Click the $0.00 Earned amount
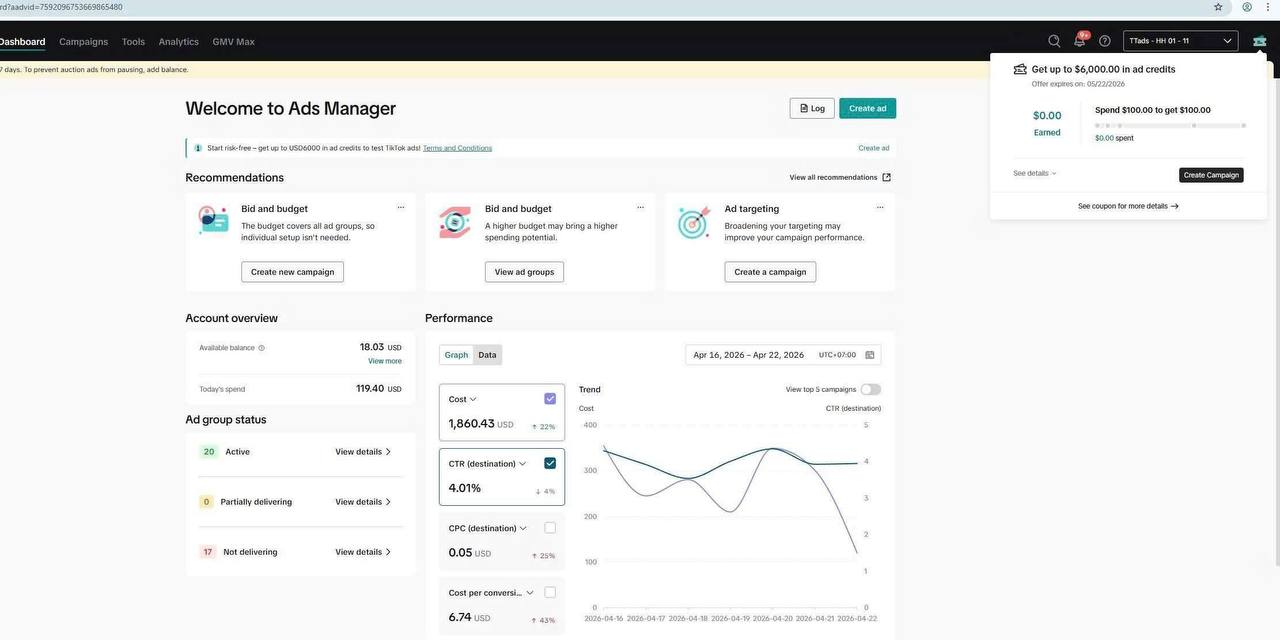The height and width of the screenshot is (640, 1280). tap(1047, 115)
